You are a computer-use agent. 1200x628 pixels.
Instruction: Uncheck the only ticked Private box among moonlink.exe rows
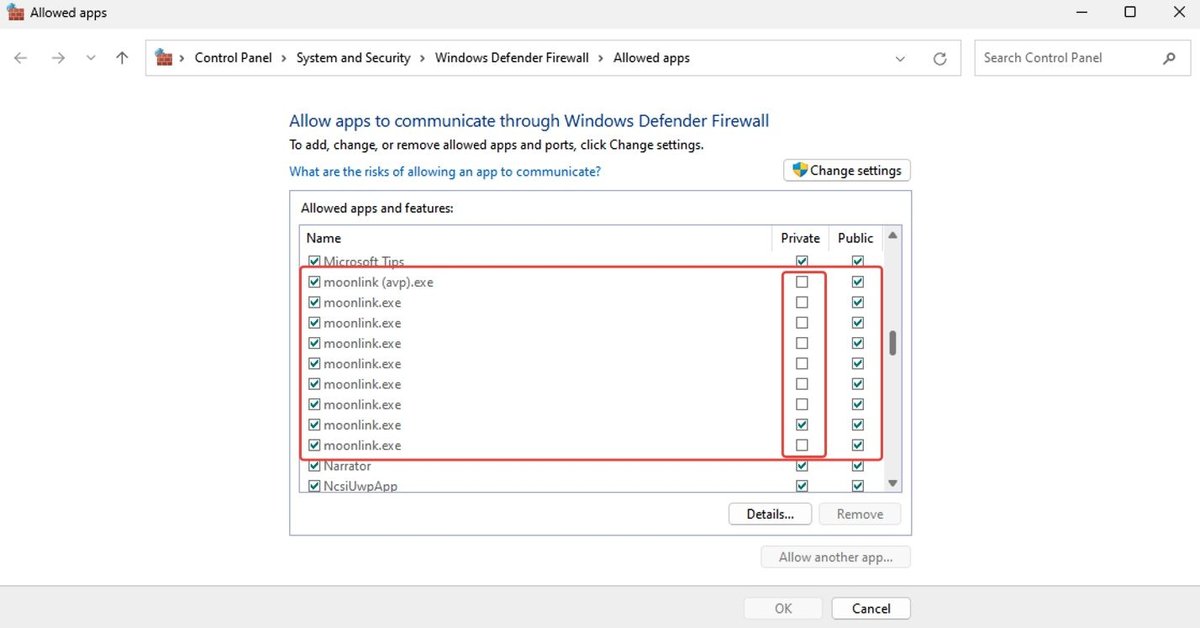802,425
